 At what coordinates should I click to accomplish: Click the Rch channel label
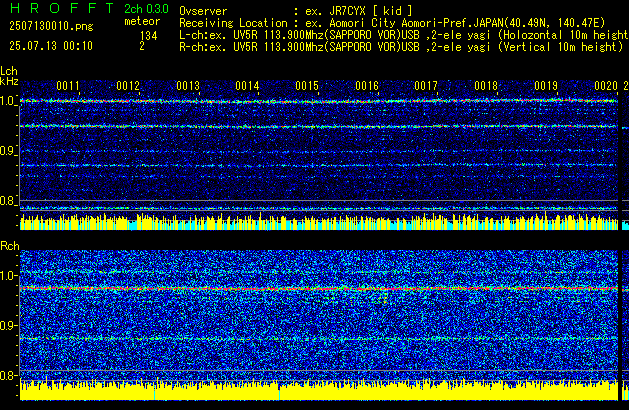(10, 246)
